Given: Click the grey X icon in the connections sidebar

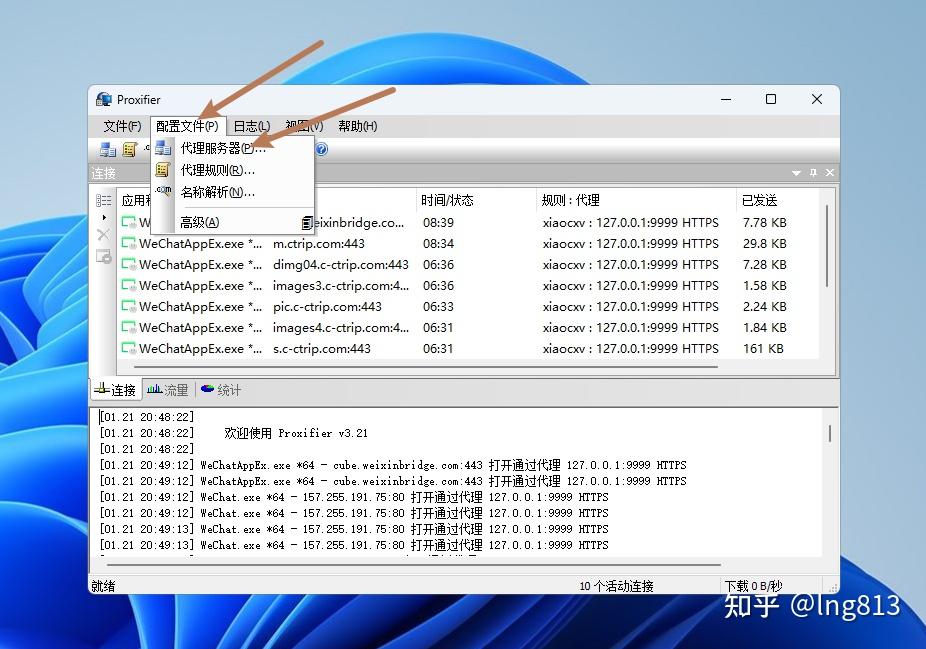Looking at the screenshot, I should (x=103, y=234).
